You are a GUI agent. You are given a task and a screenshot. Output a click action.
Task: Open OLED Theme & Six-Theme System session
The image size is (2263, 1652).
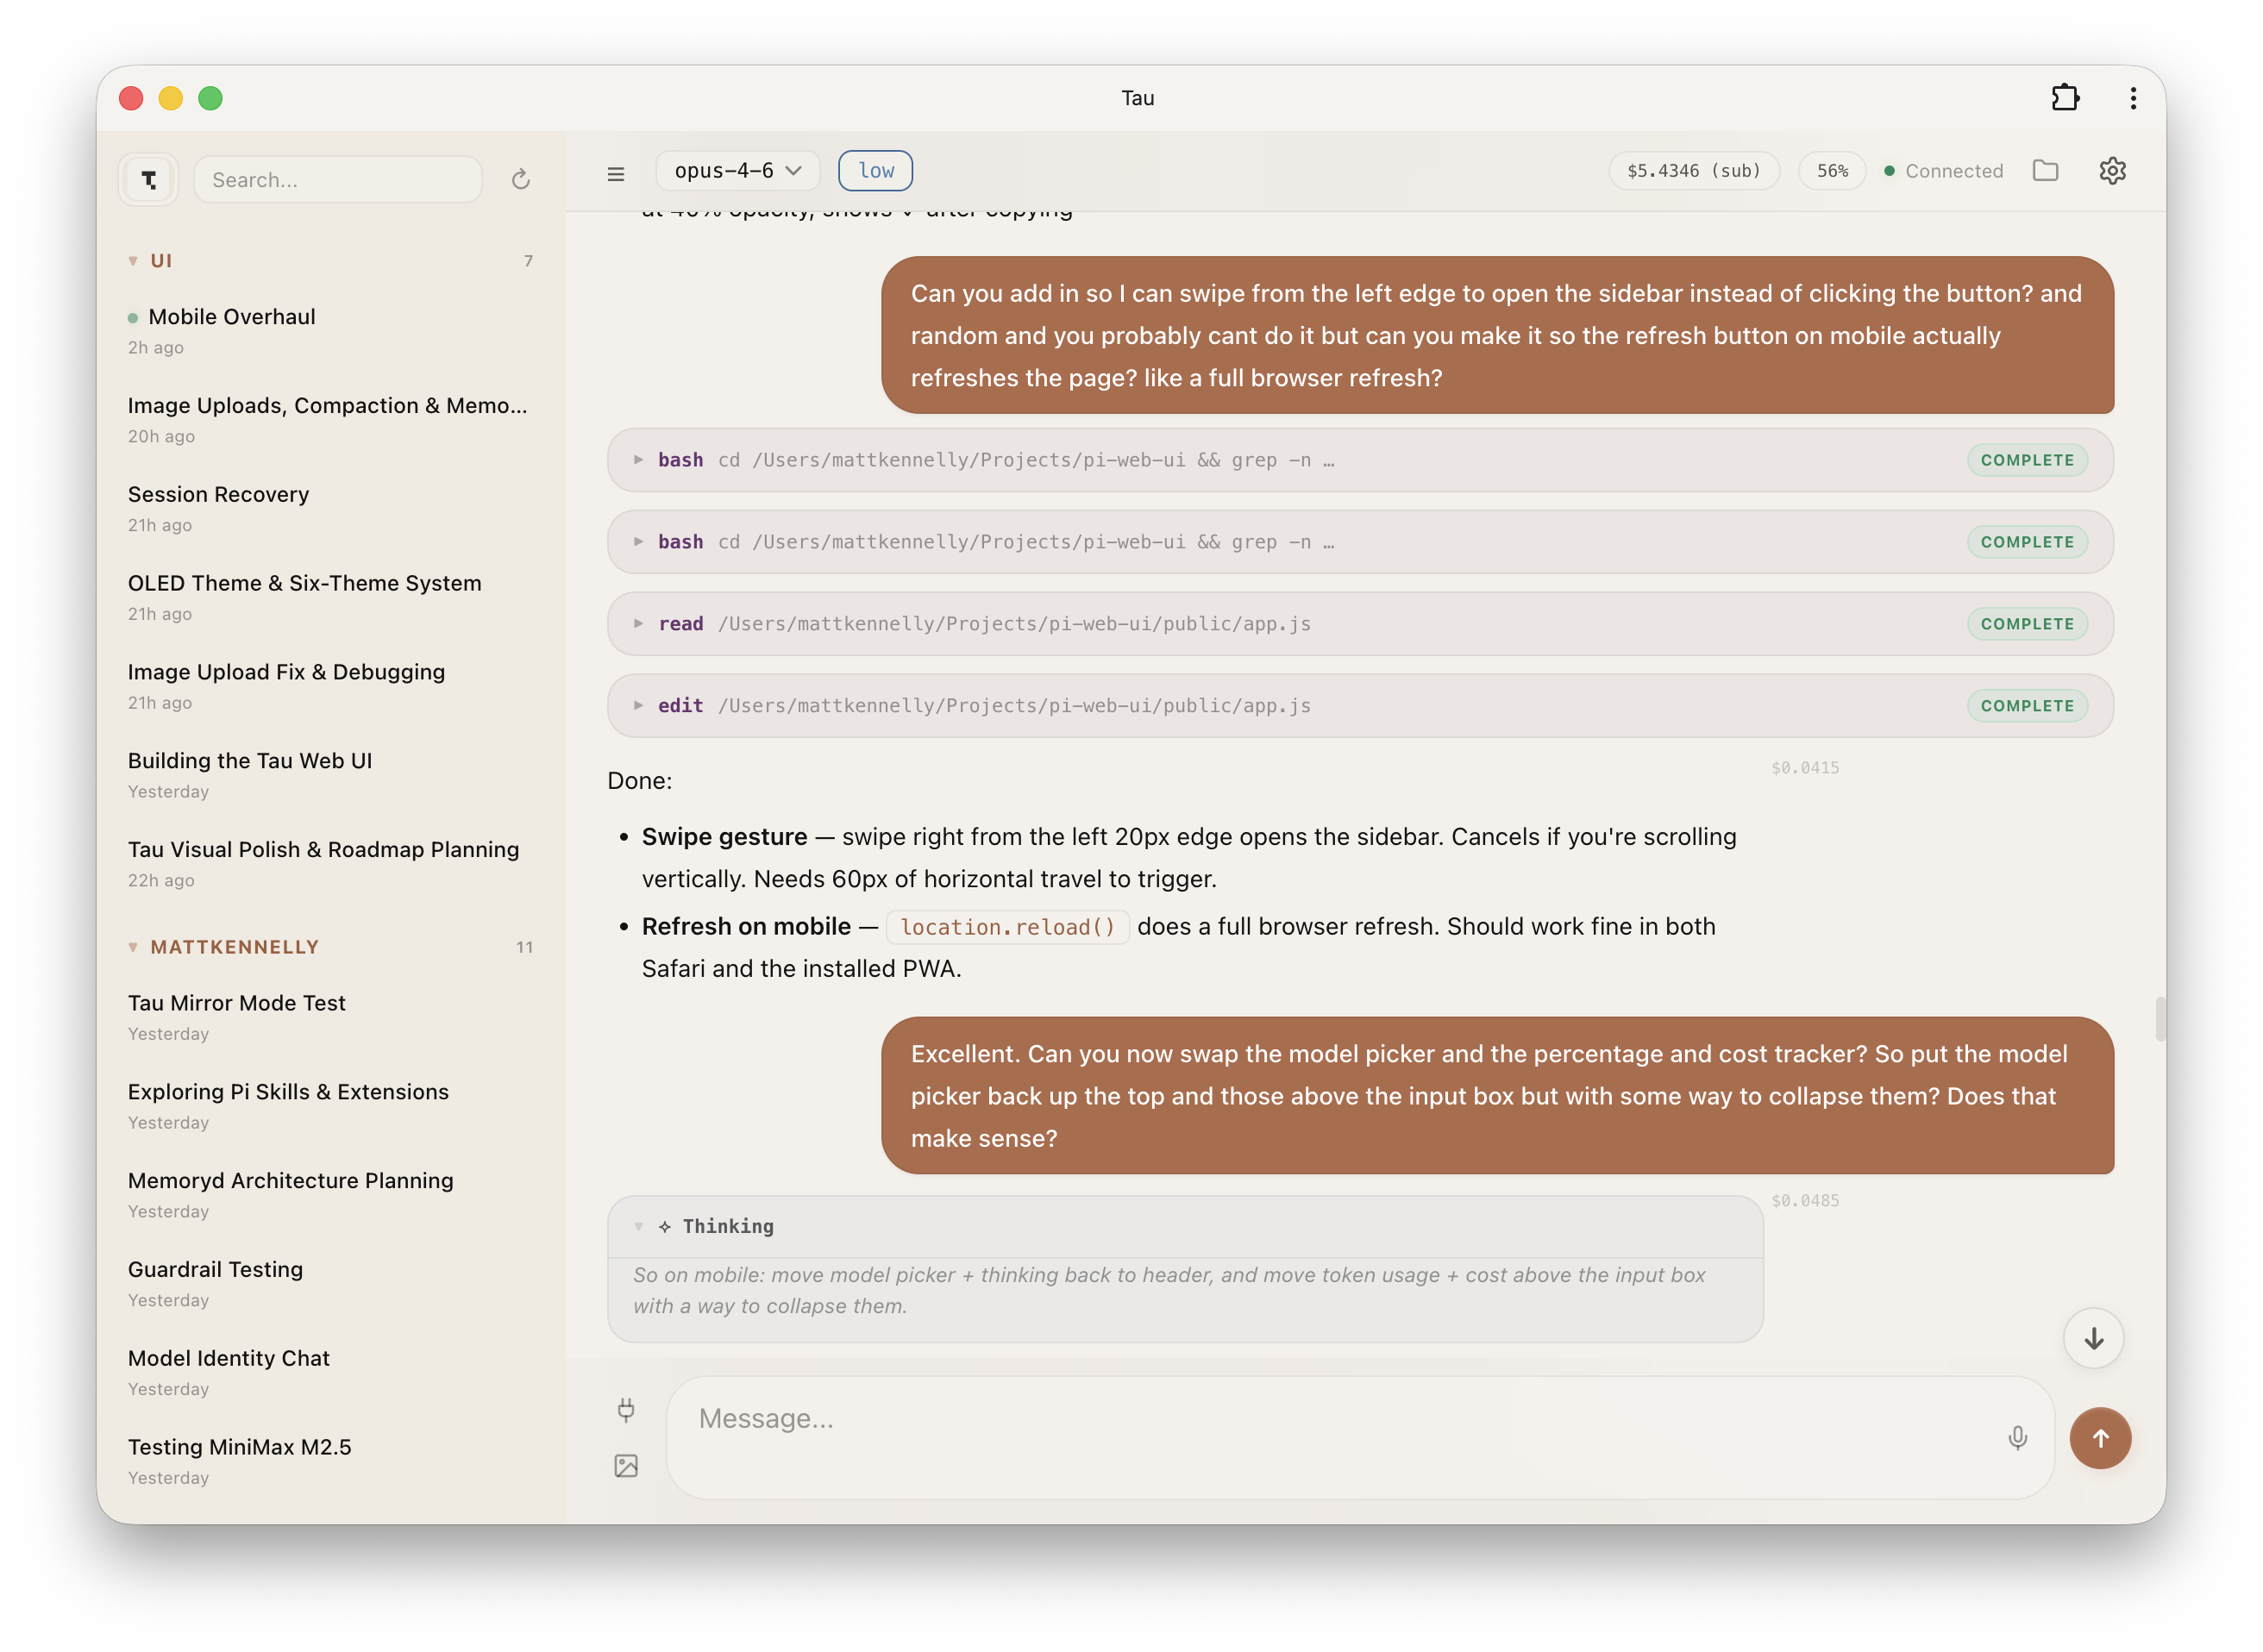click(x=330, y=597)
